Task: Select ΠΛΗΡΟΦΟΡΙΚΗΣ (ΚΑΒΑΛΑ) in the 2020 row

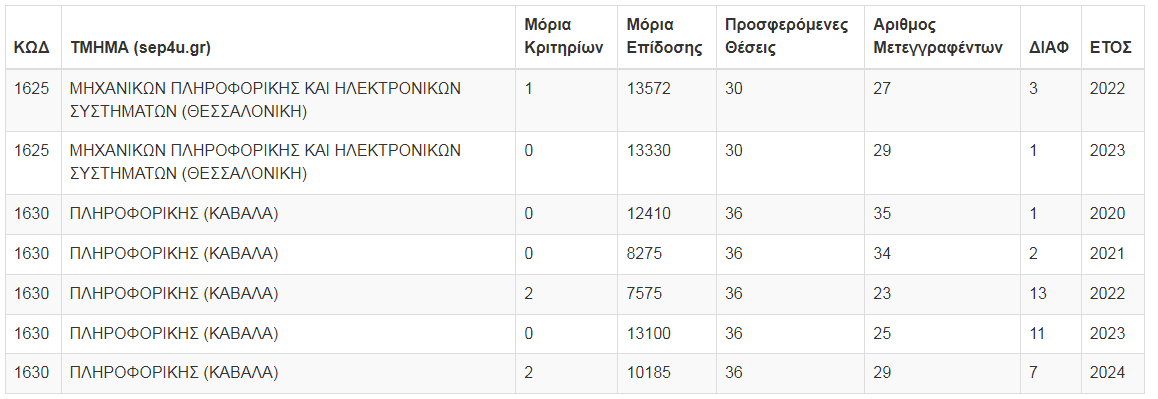Action: click(174, 214)
